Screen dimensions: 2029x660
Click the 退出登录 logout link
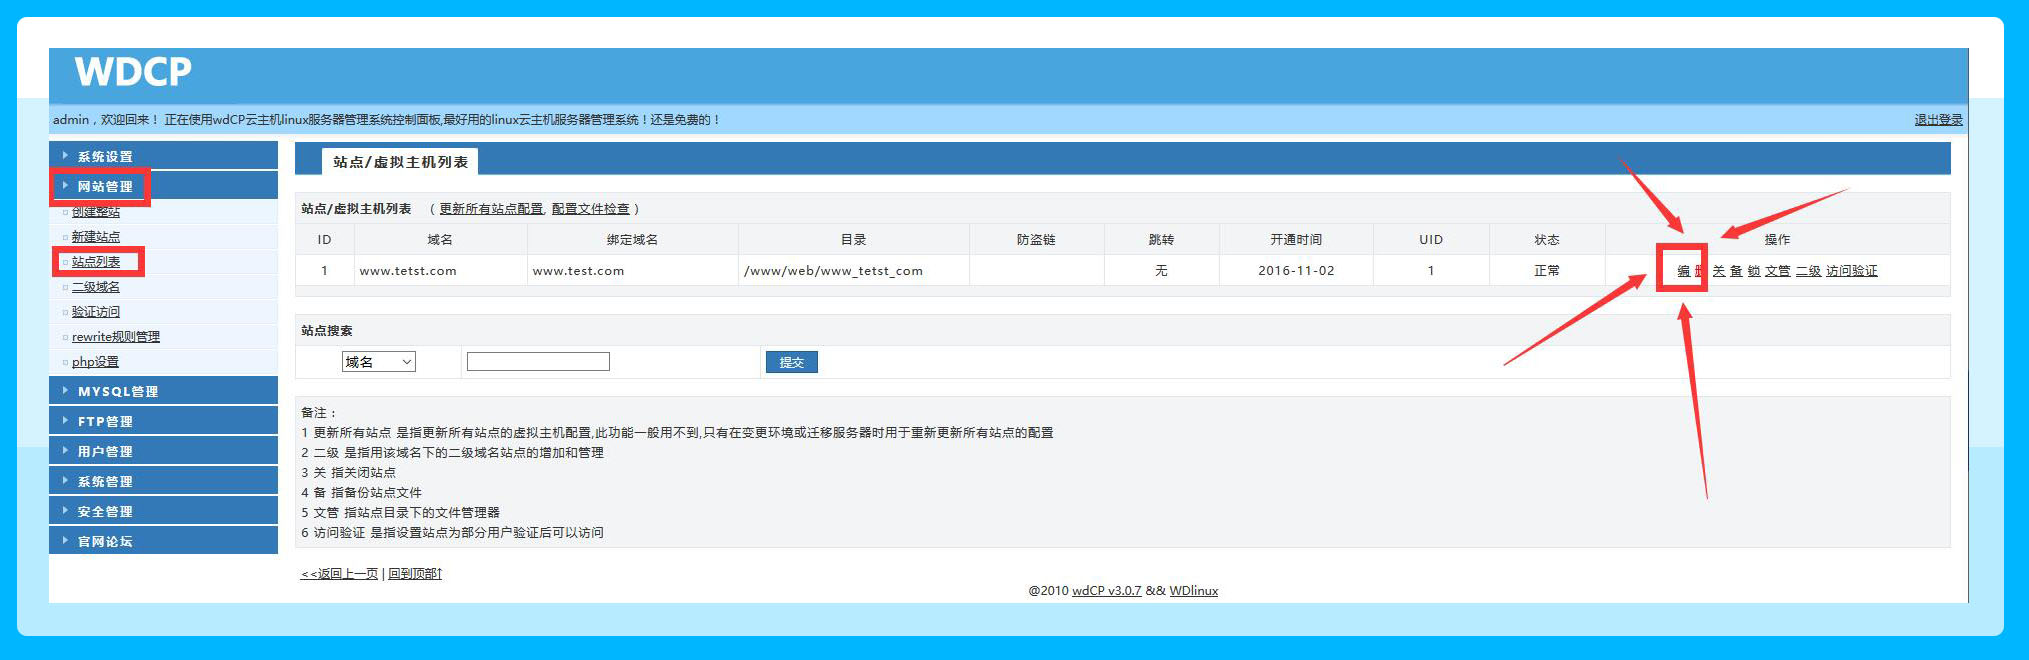[x=1938, y=120]
